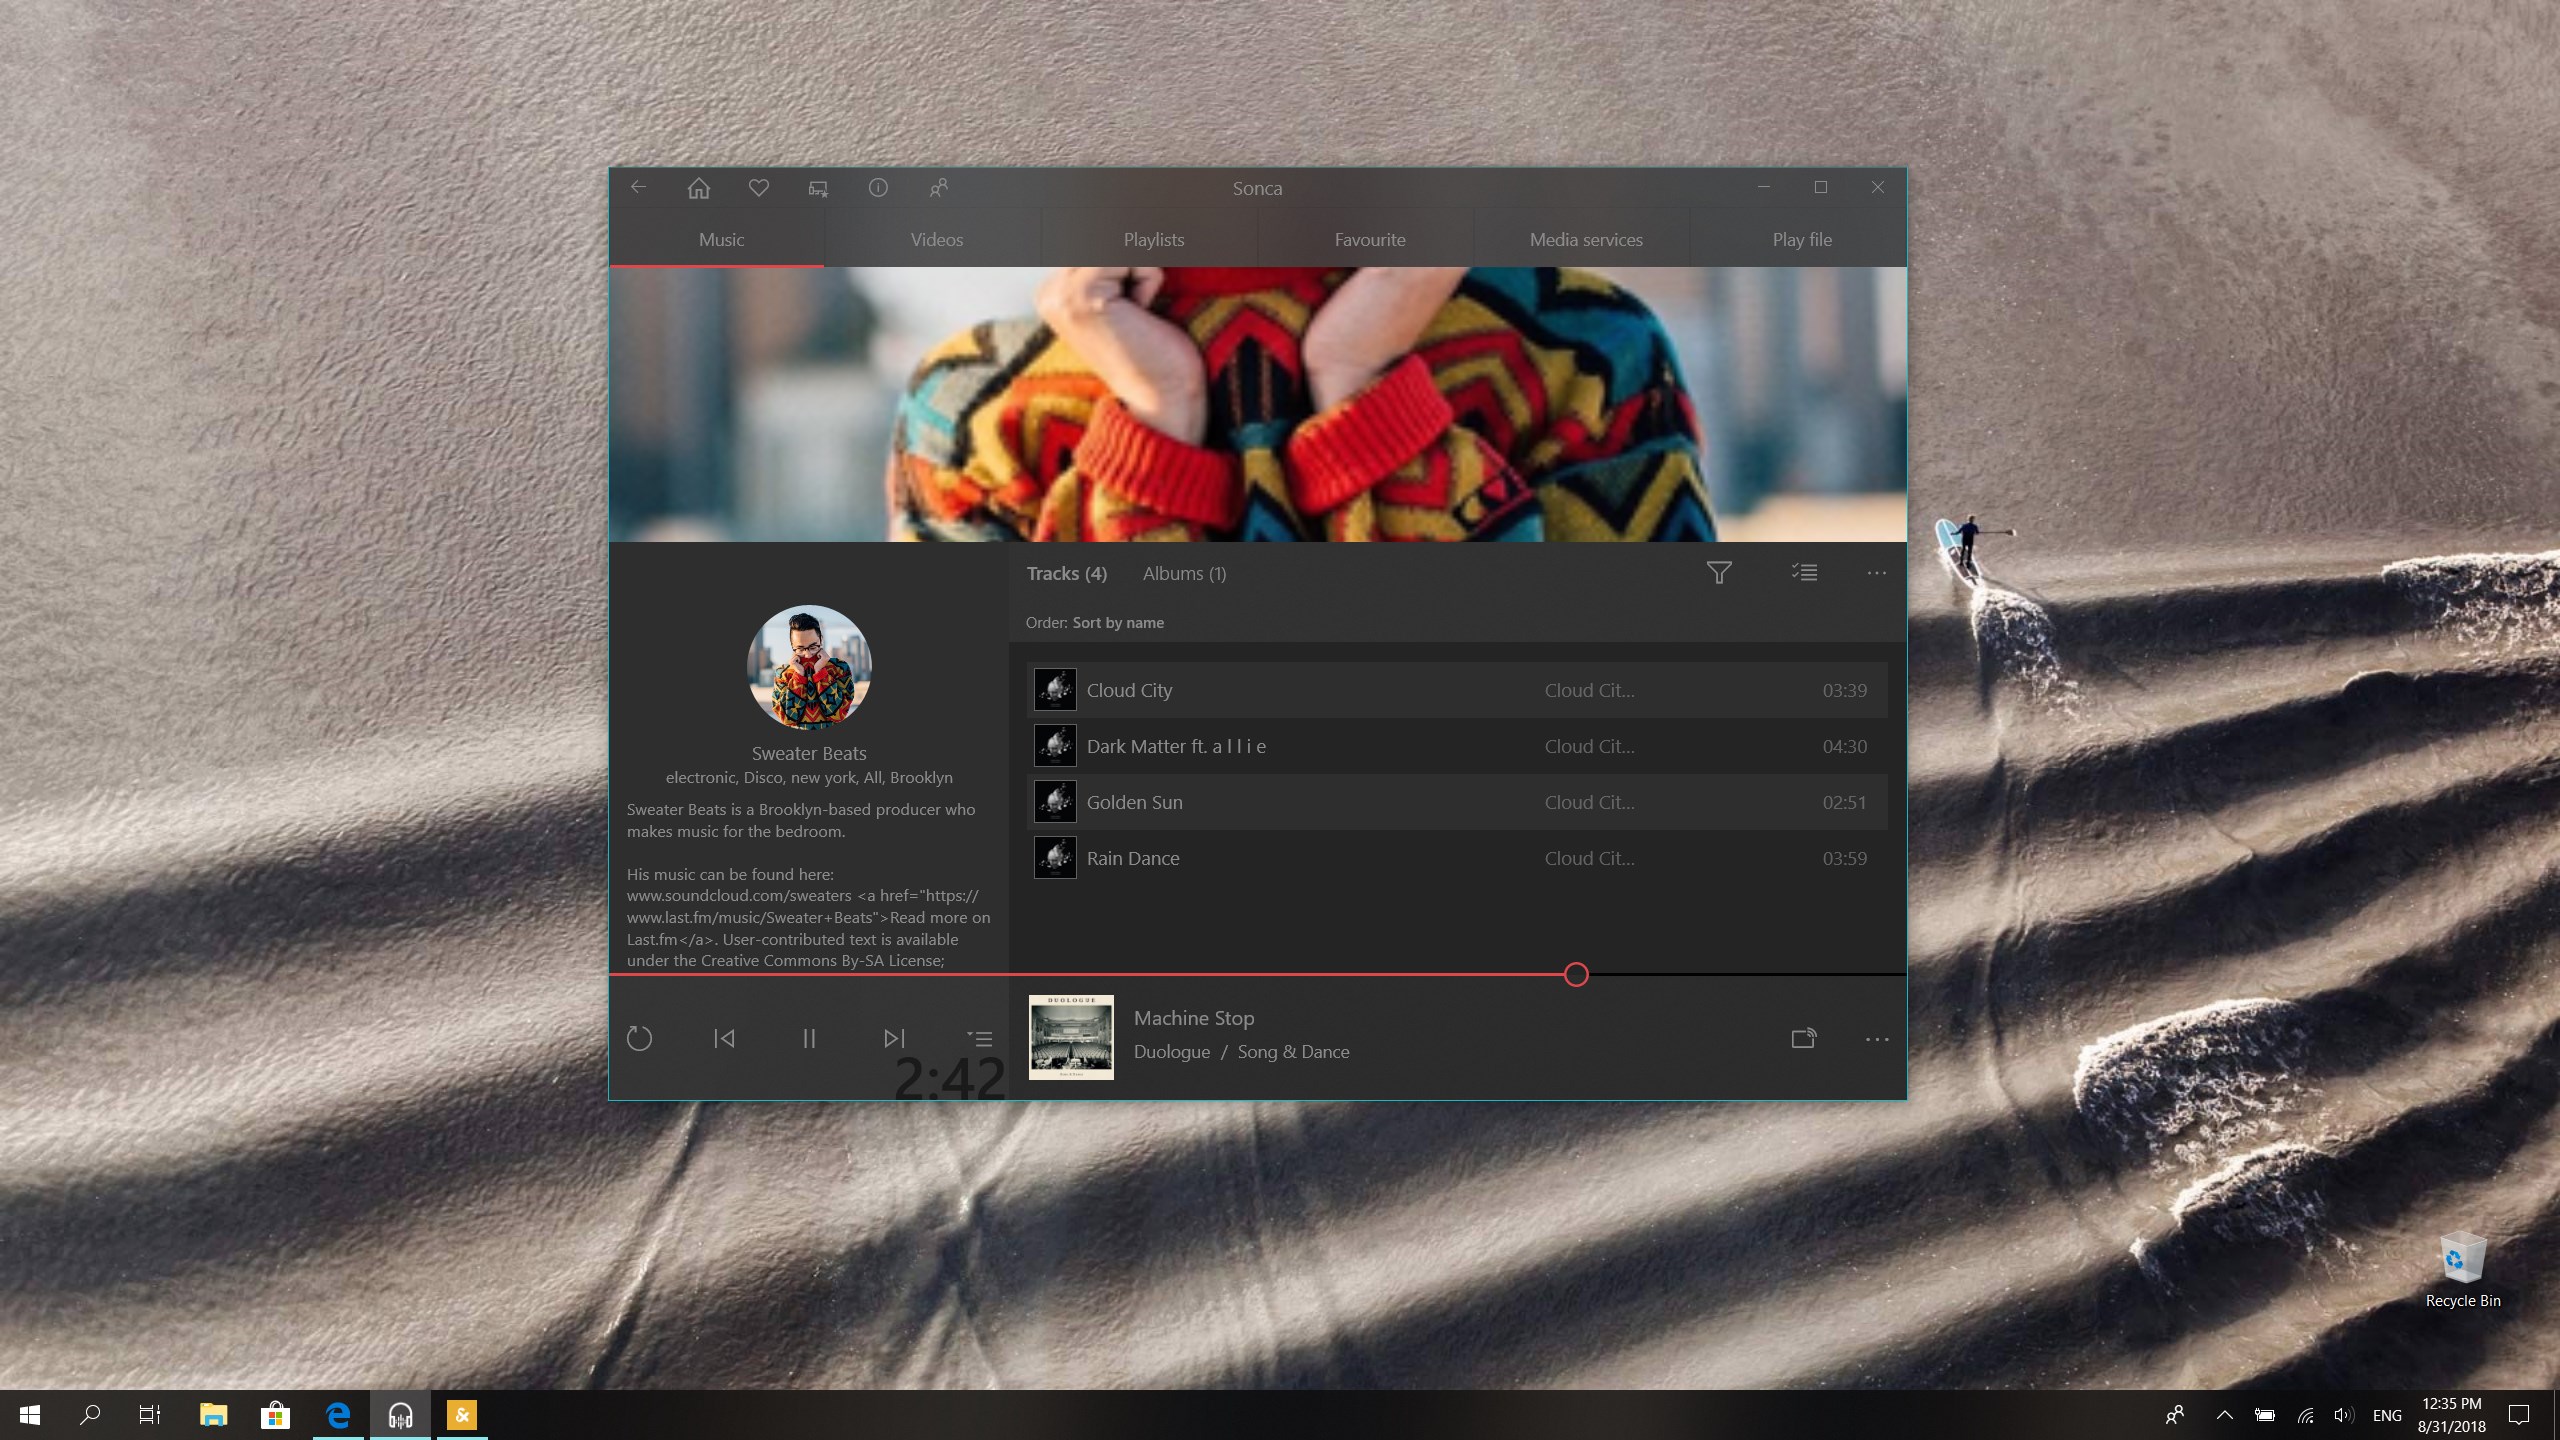Open the filter icon above the track list
This screenshot has width=2560, height=1440.
pyautogui.click(x=1719, y=572)
